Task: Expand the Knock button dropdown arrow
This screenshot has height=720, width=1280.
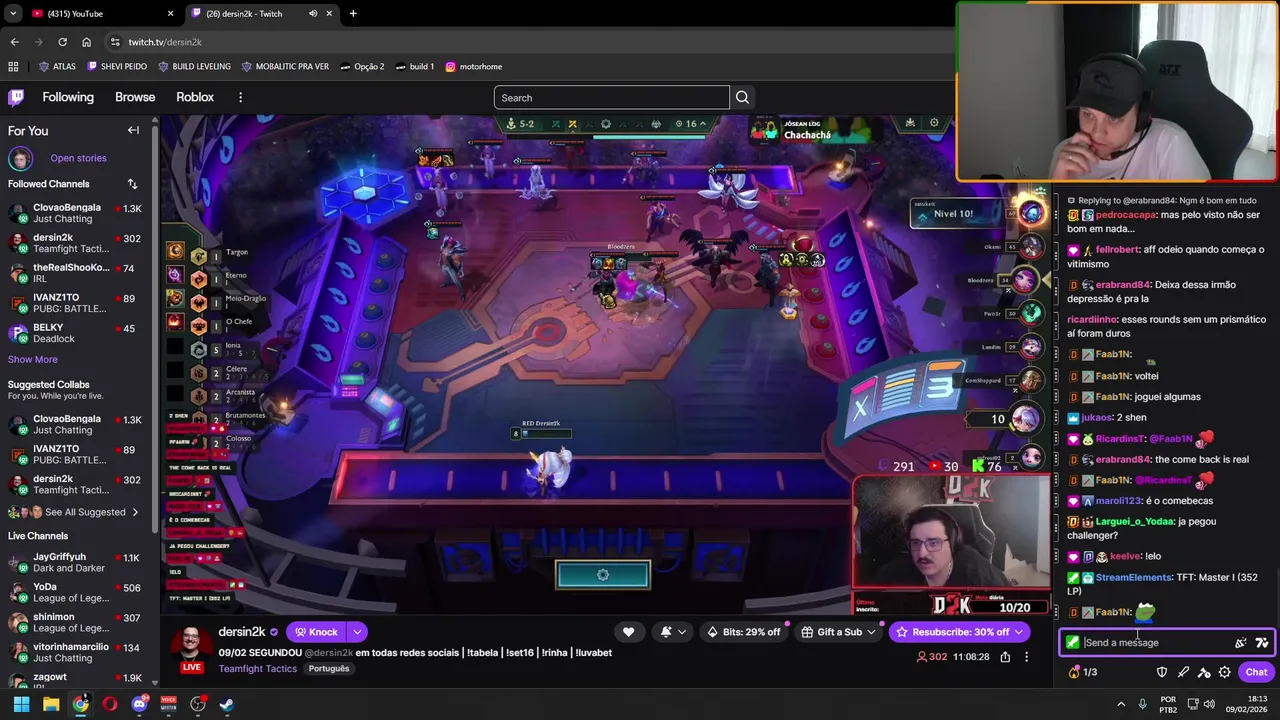Action: pos(357,632)
